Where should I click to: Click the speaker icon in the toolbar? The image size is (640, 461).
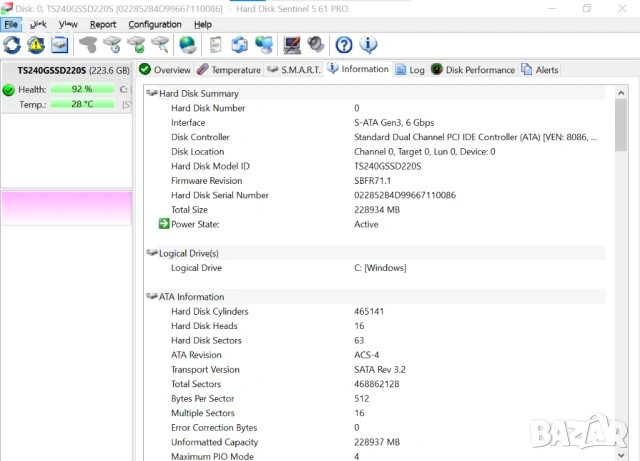pos(316,45)
